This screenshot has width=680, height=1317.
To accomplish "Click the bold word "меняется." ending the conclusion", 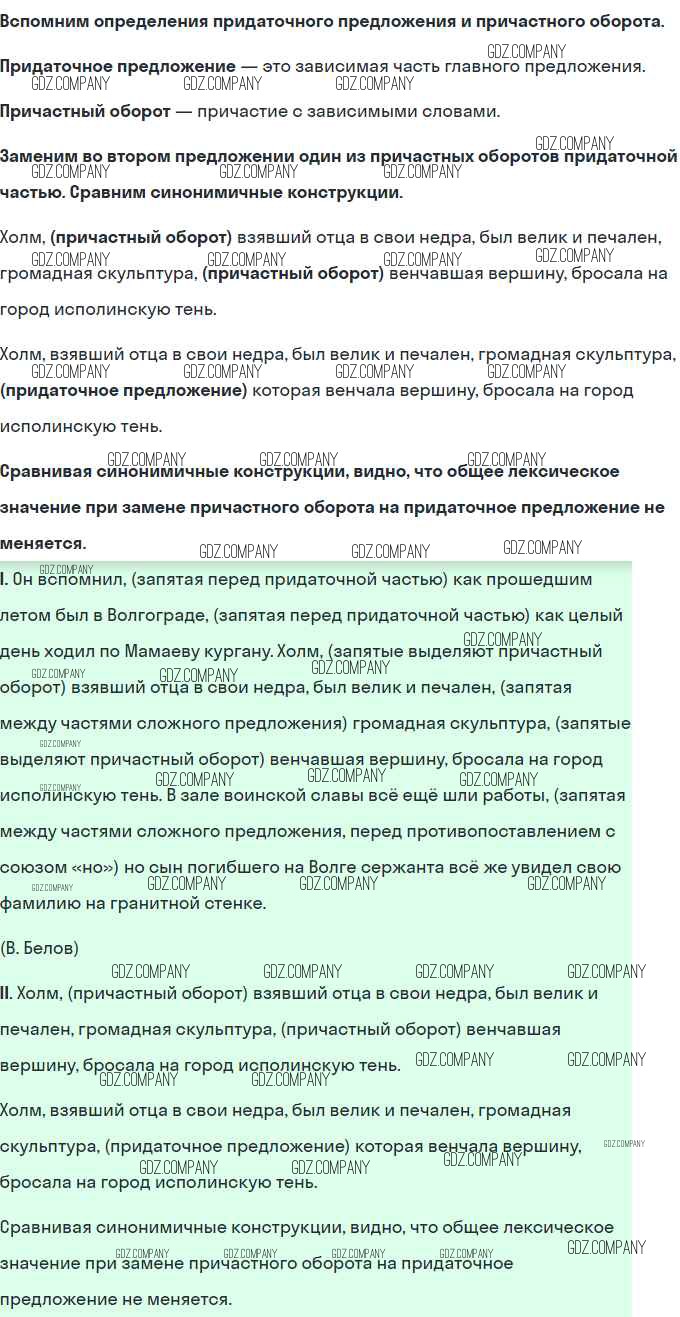I will coord(43,544).
